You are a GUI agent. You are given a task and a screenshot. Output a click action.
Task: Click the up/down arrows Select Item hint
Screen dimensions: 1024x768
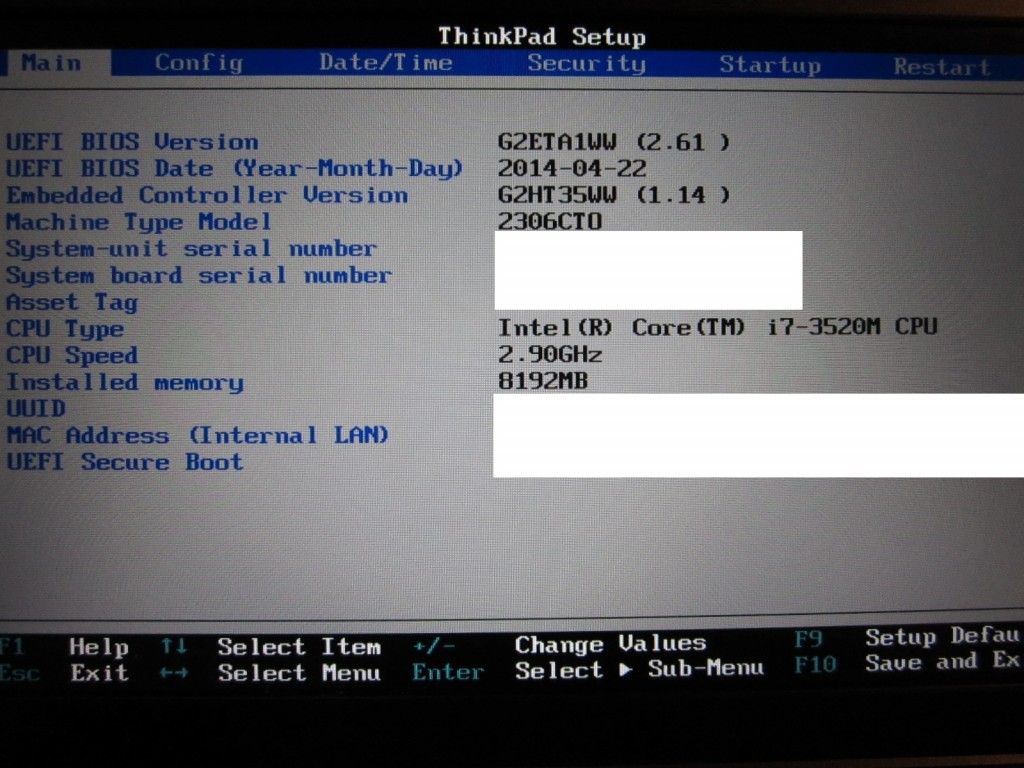(x=270, y=647)
